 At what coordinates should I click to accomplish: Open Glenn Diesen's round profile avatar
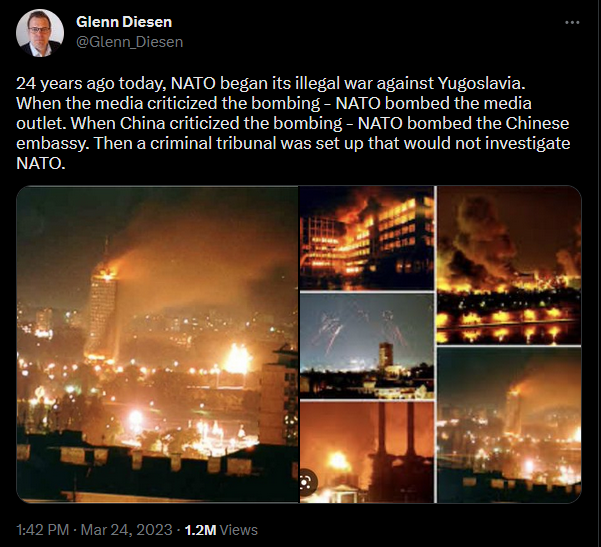click(40, 33)
